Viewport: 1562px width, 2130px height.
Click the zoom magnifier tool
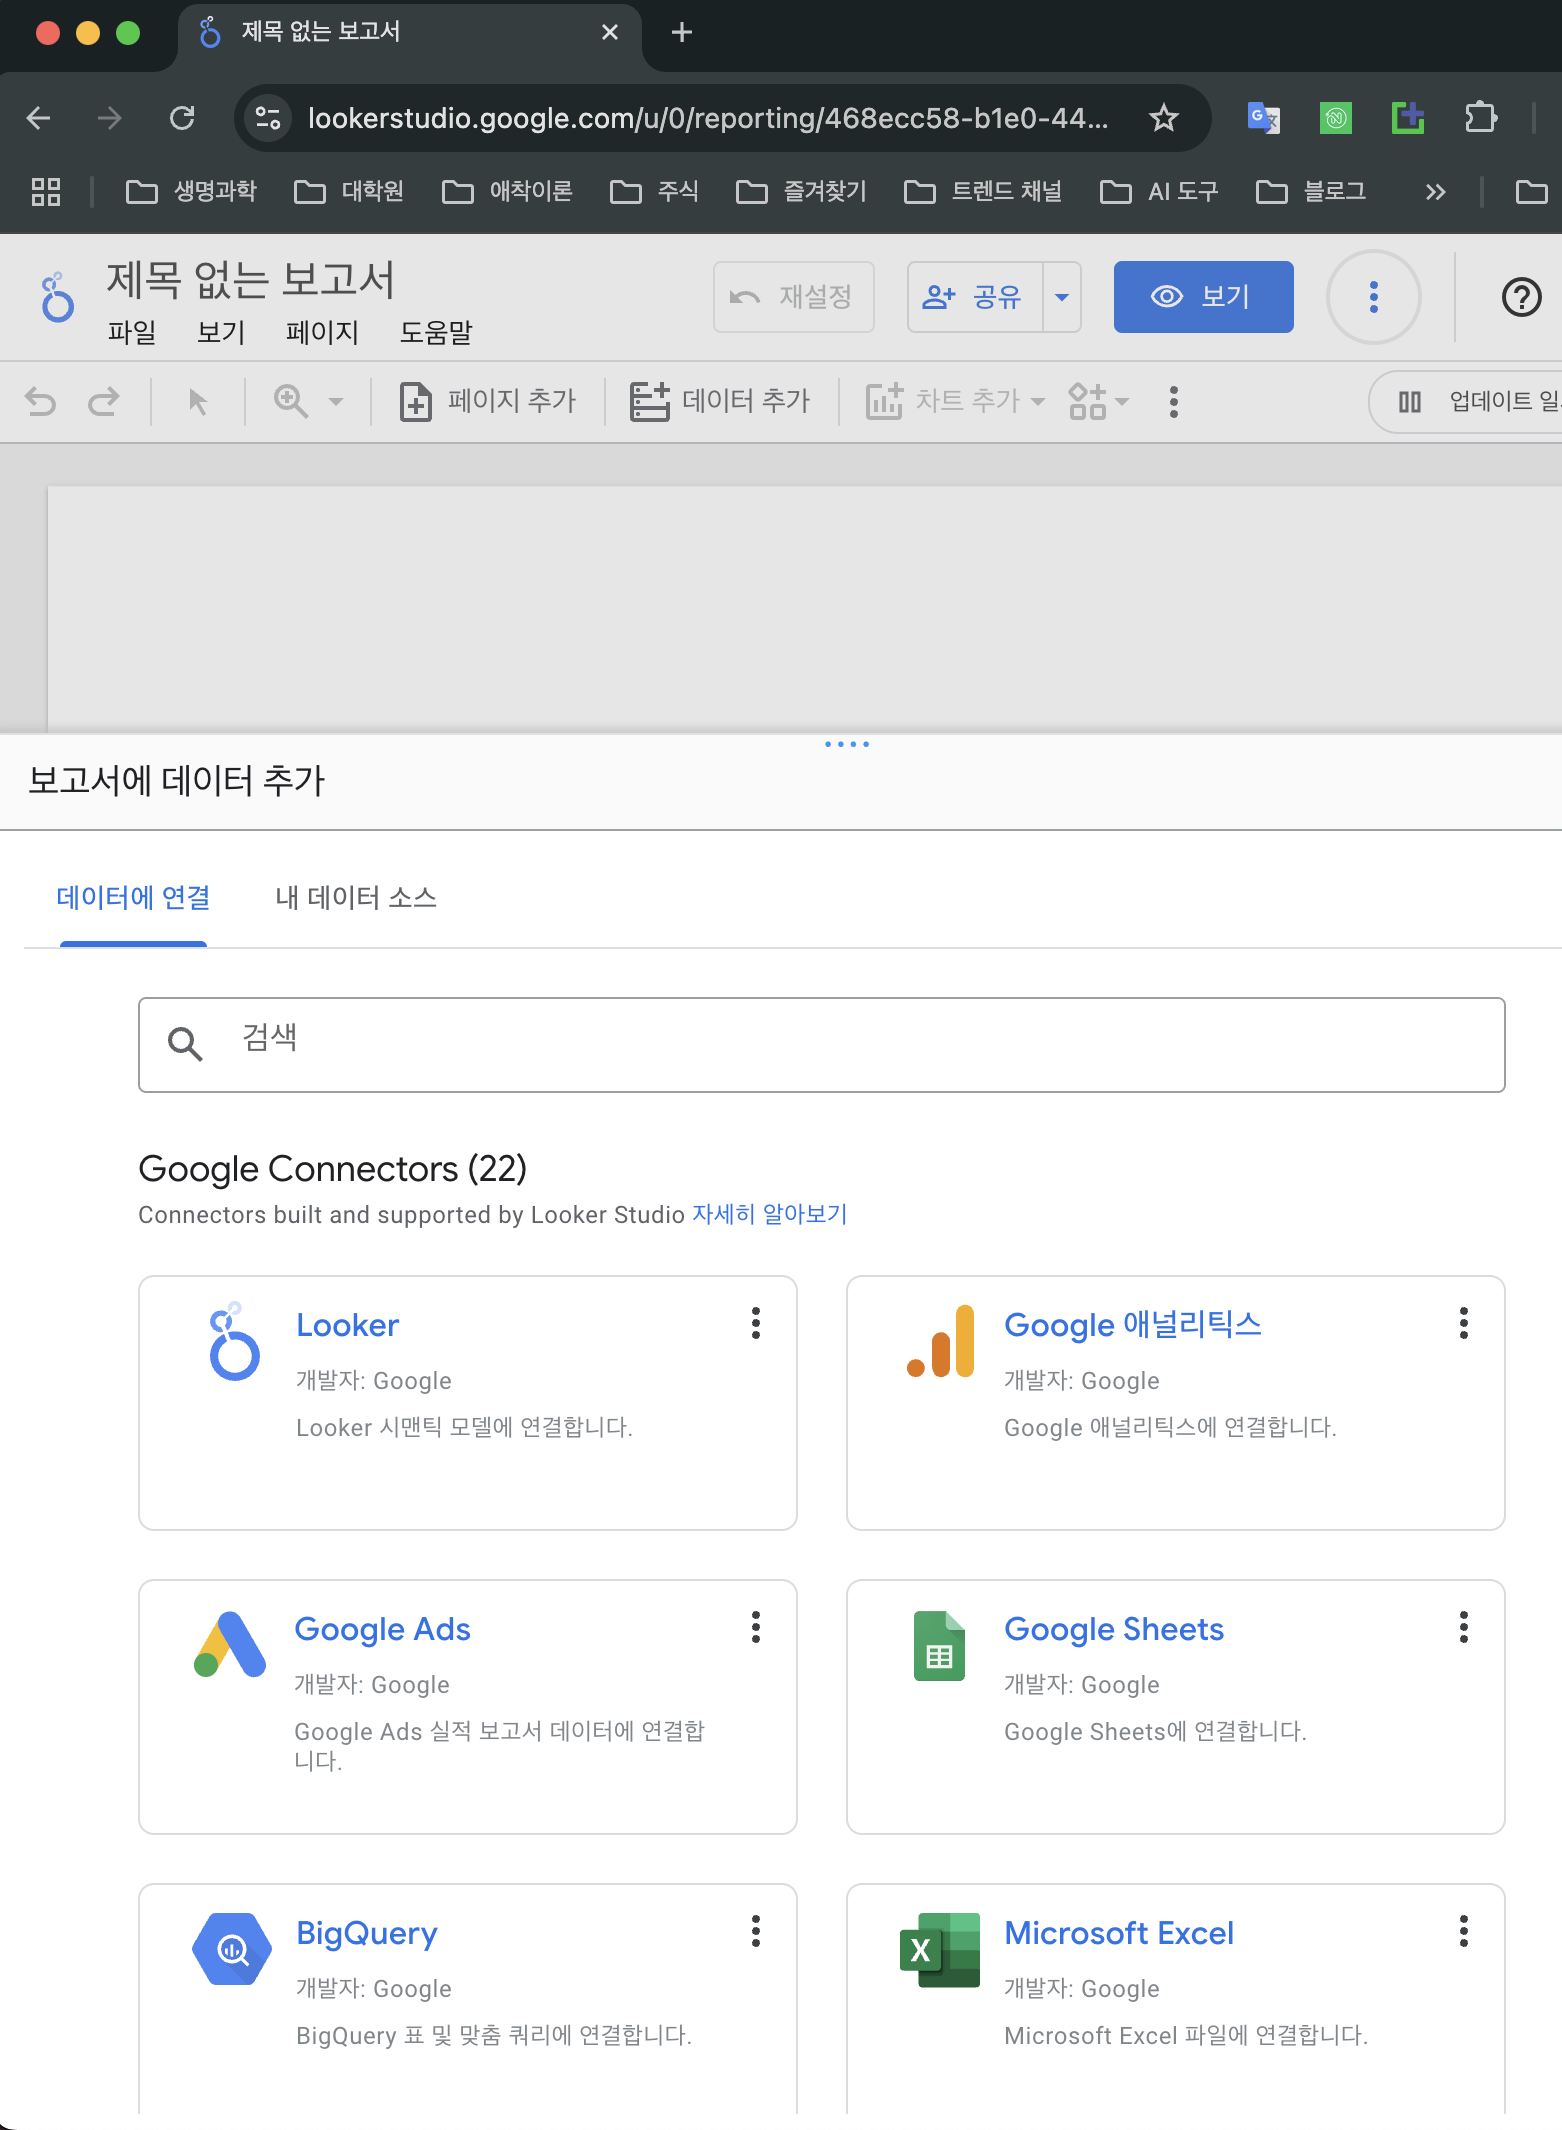(291, 401)
